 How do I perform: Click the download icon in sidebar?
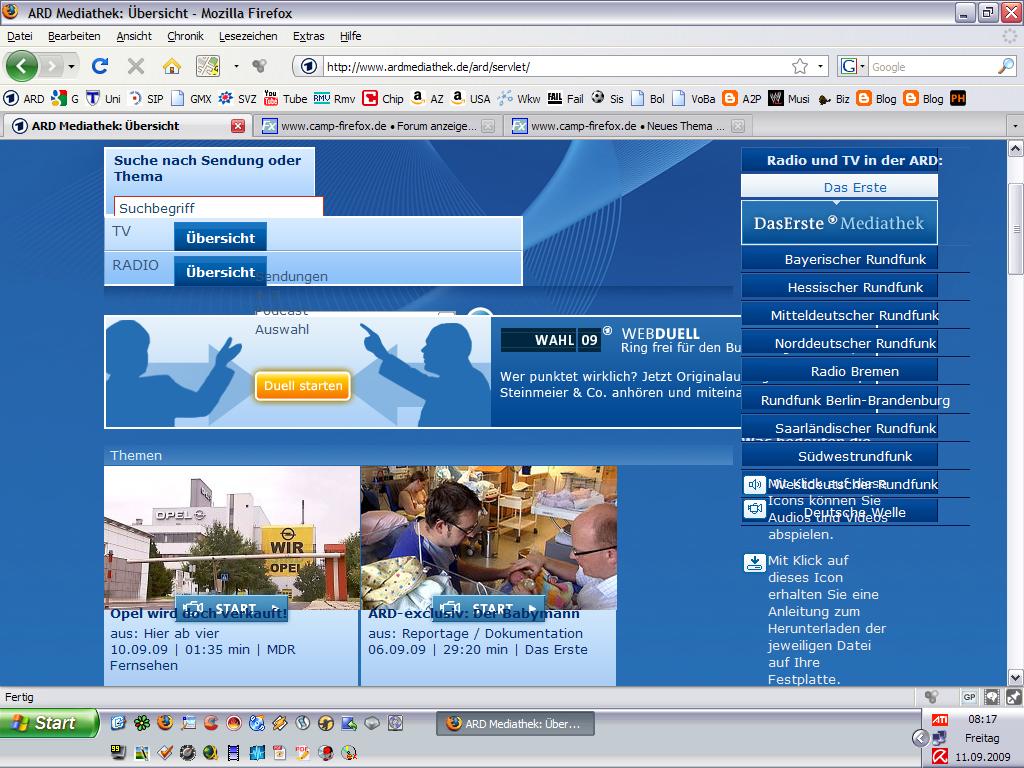click(754, 562)
